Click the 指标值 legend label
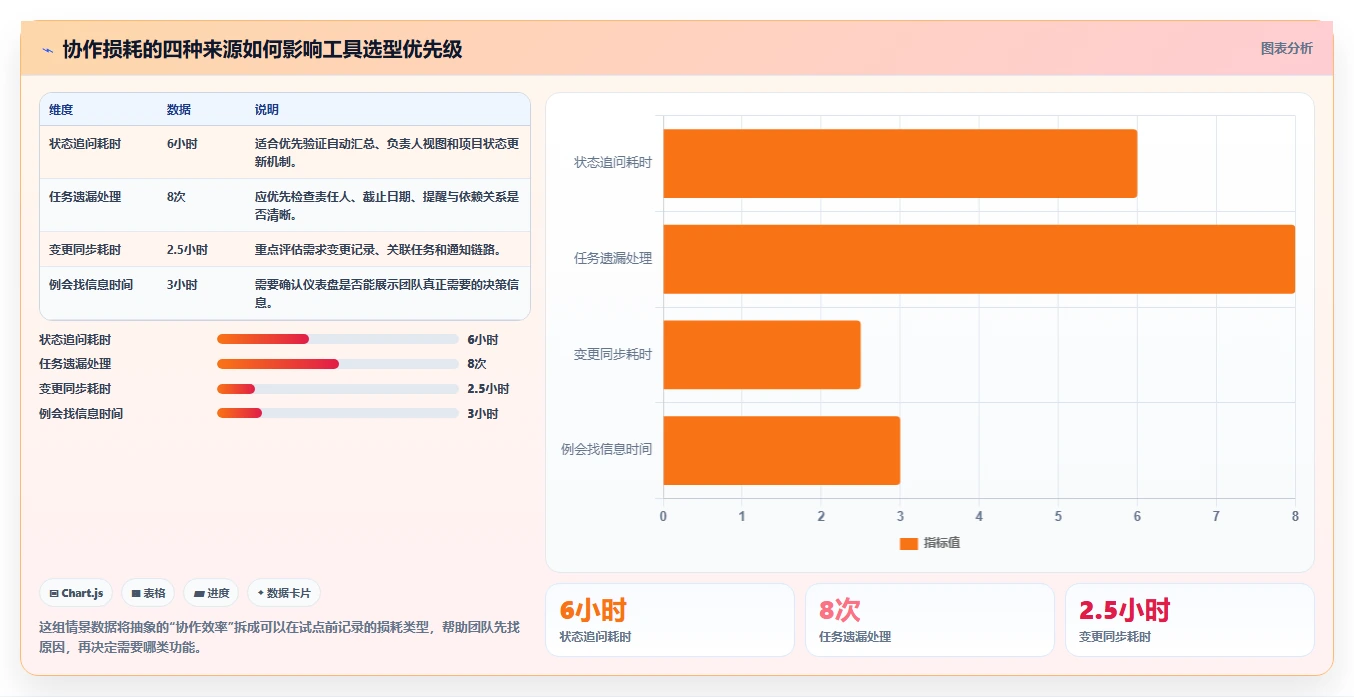Screen dimensions: 1354x697 click(x=942, y=543)
